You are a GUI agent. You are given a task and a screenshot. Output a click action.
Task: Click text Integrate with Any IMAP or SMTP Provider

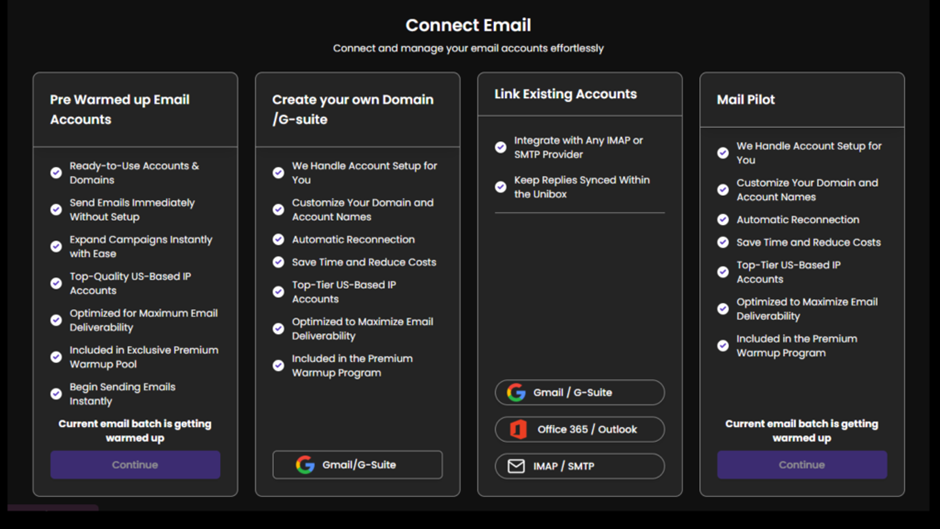point(578,147)
